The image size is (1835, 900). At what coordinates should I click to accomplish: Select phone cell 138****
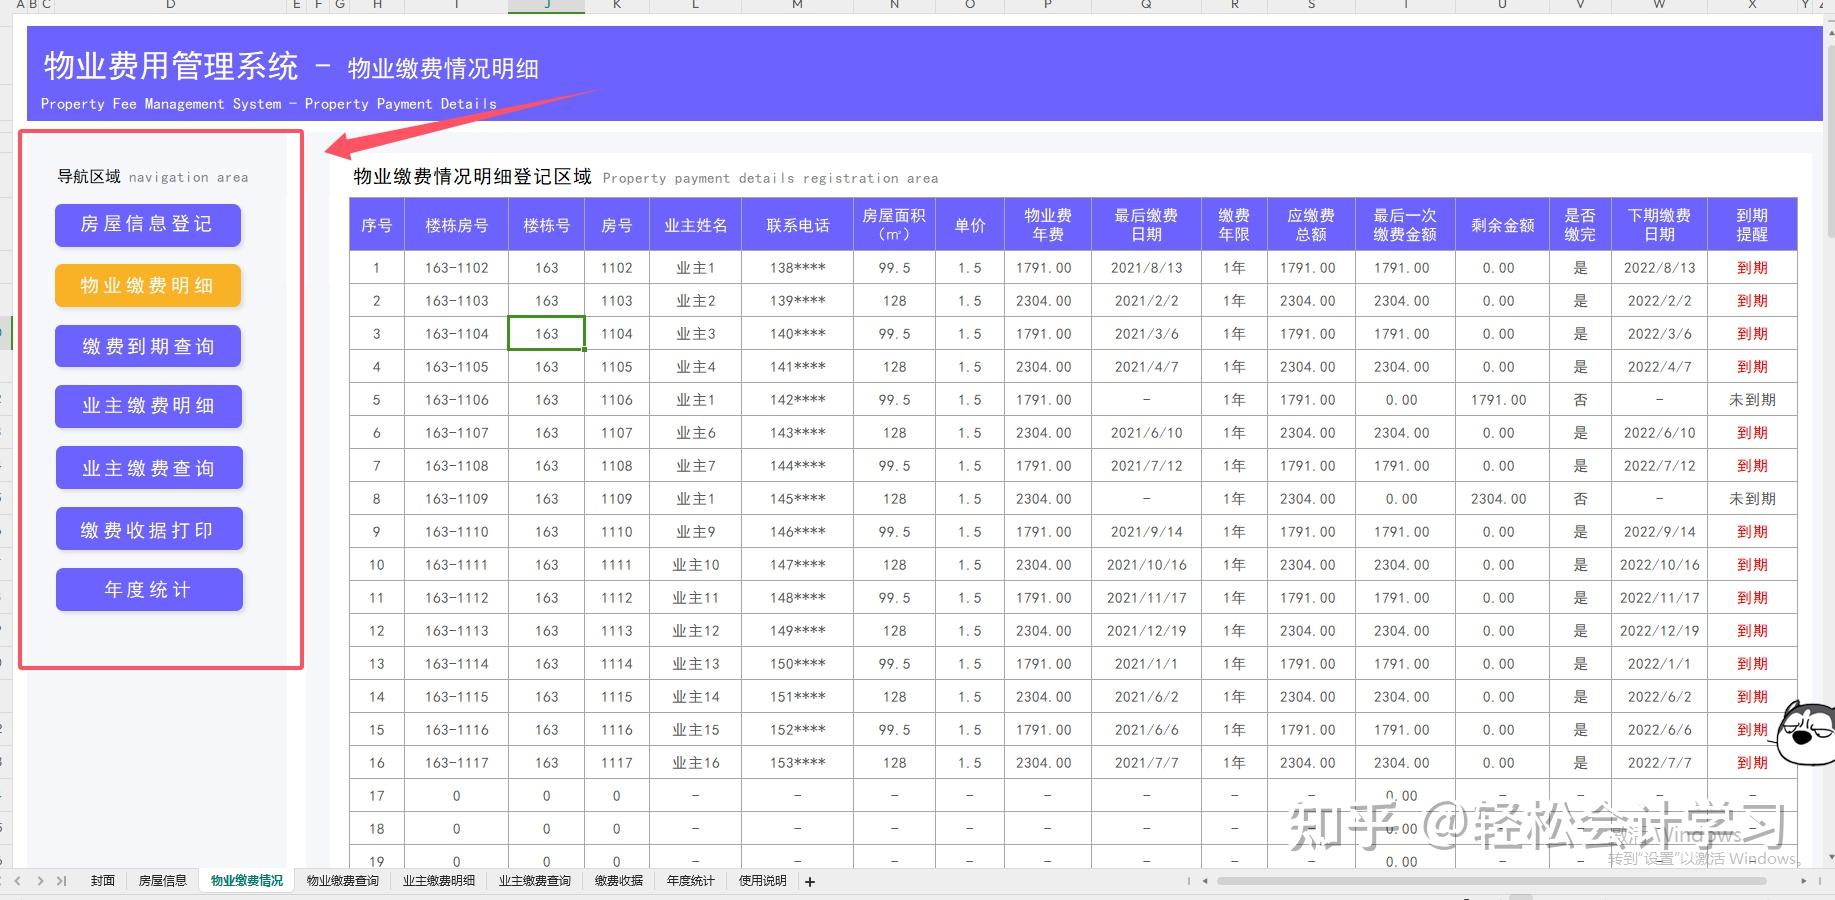coord(798,268)
